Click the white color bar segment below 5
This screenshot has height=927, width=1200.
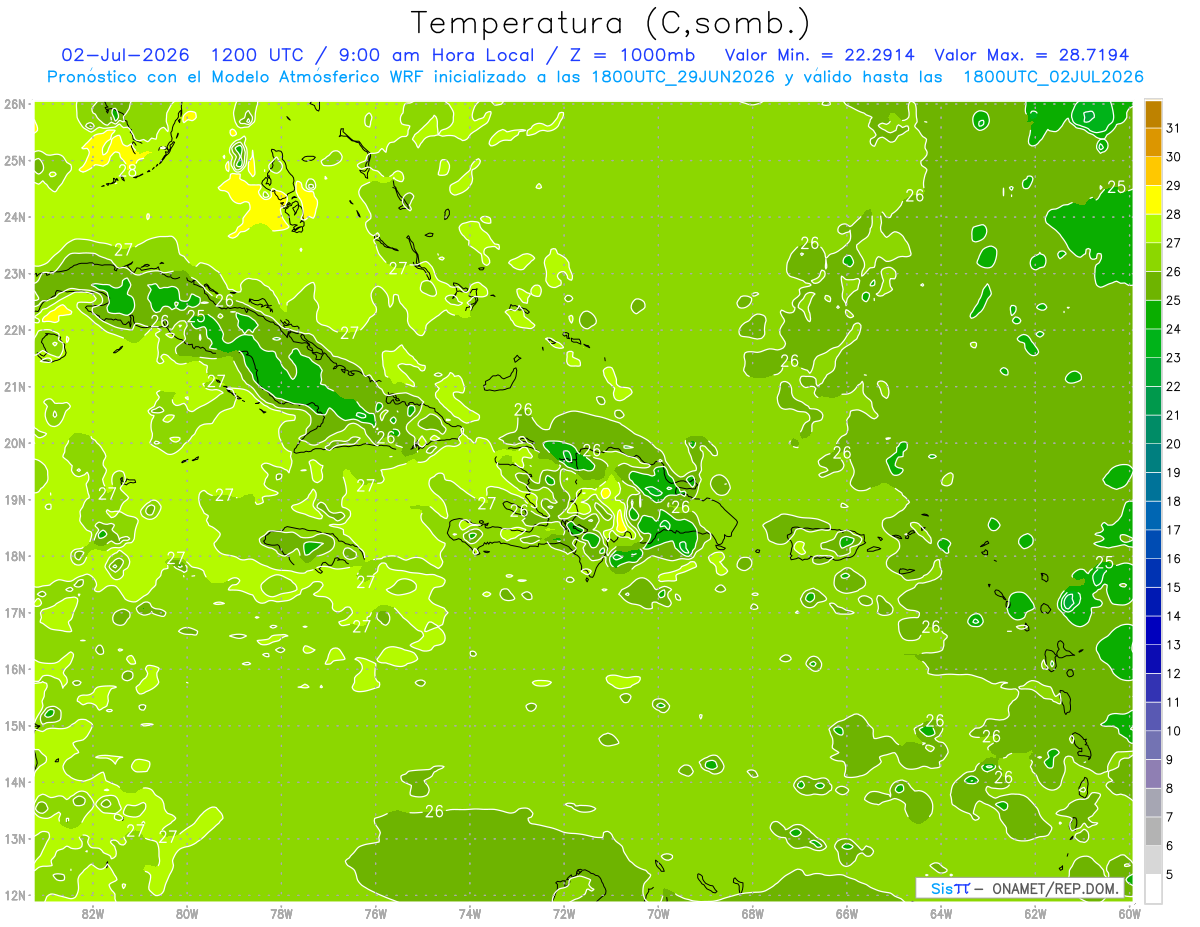click(1153, 889)
